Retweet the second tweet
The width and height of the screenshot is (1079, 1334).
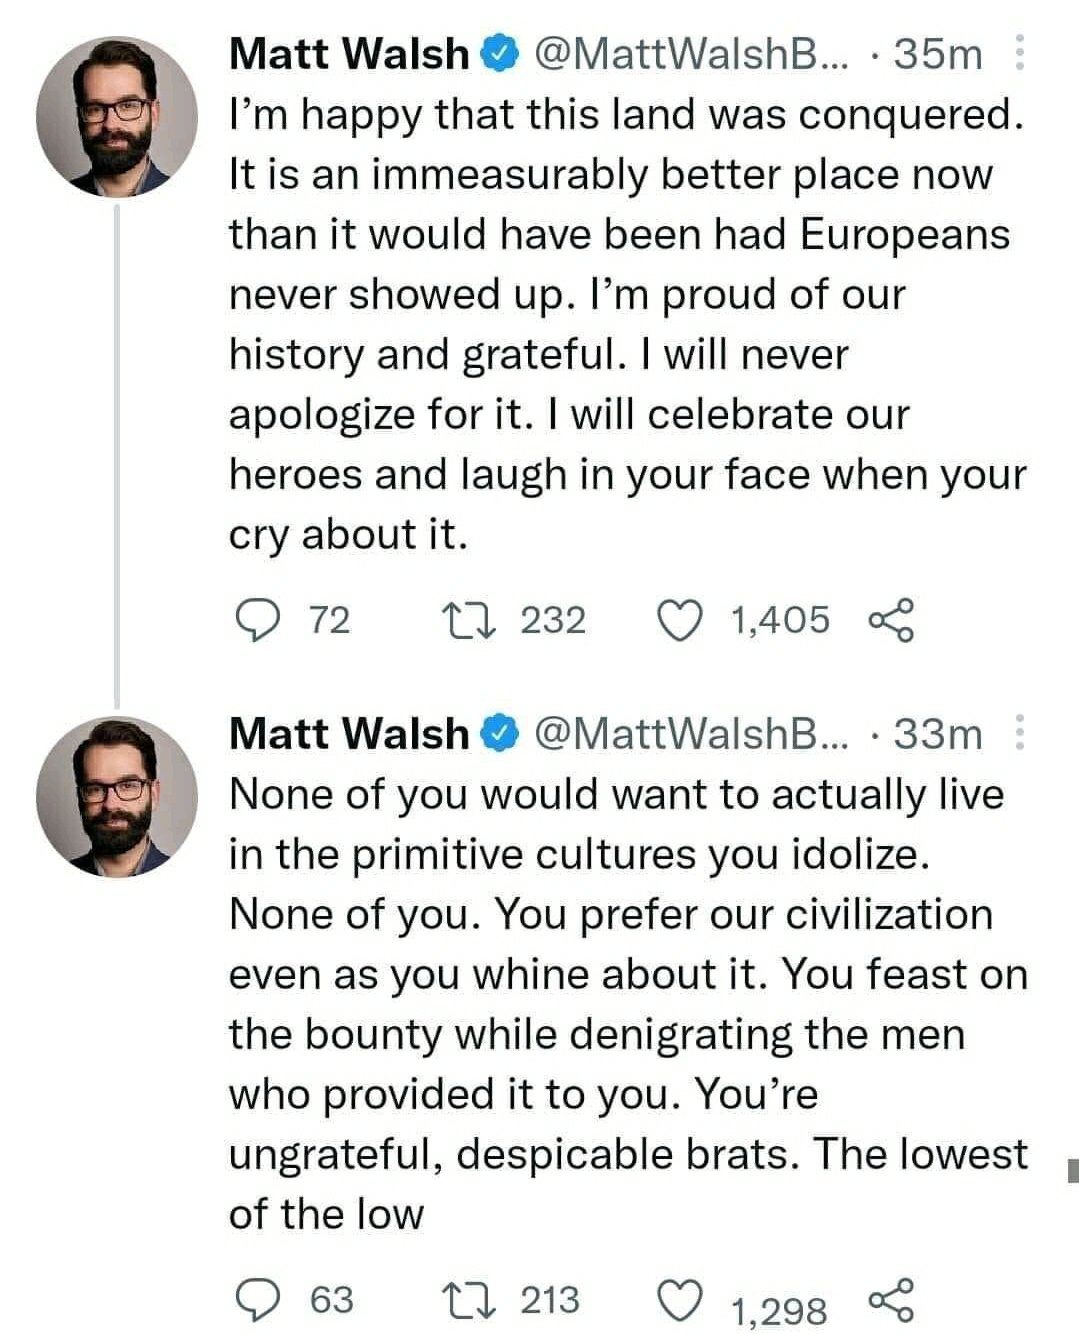[469, 1300]
